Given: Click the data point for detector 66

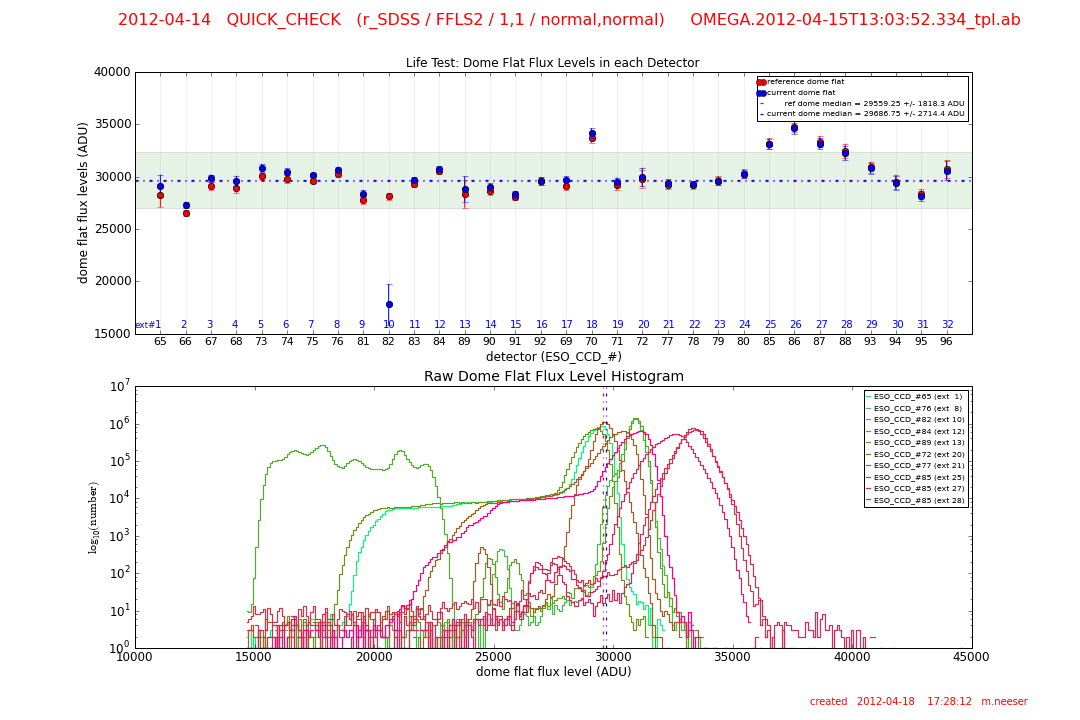Looking at the screenshot, I should [185, 206].
